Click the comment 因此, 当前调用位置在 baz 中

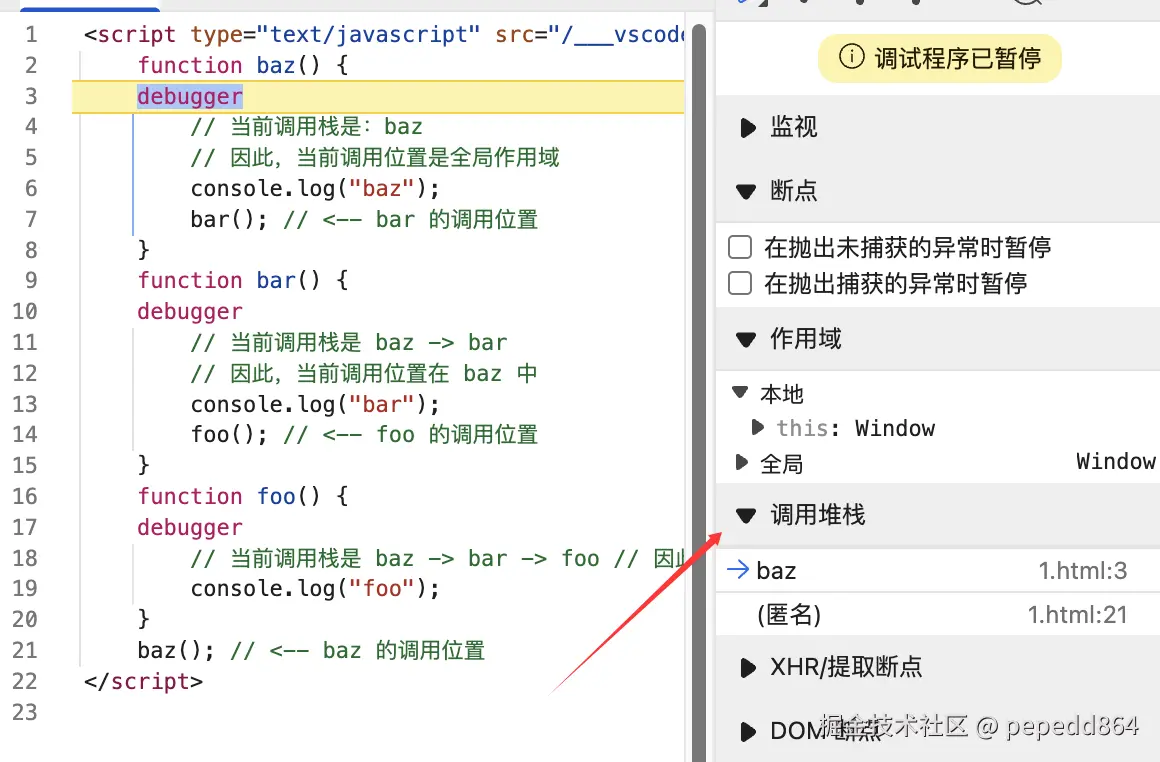point(364,373)
